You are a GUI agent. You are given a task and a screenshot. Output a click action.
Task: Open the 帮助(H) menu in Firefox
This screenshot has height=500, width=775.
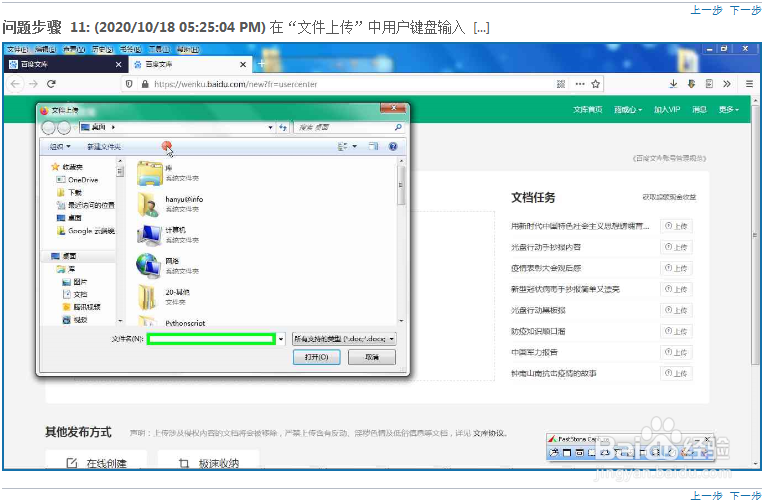tap(188, 49)
